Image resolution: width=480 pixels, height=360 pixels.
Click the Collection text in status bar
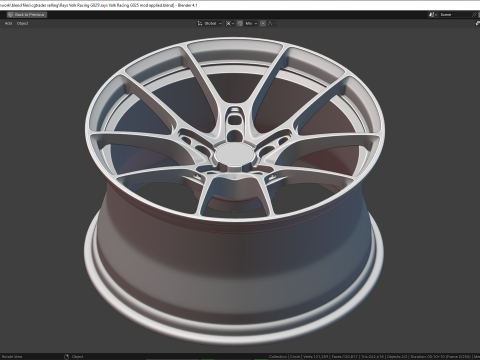pos(278,356)
